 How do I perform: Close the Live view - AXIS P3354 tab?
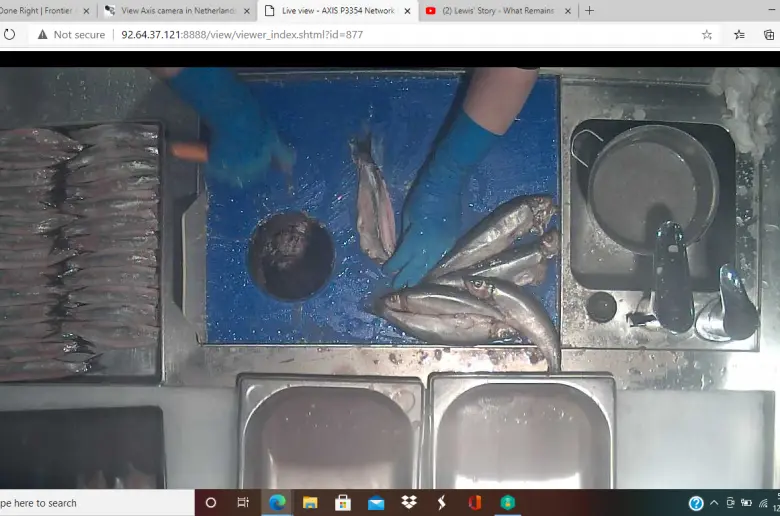point(407,11)
